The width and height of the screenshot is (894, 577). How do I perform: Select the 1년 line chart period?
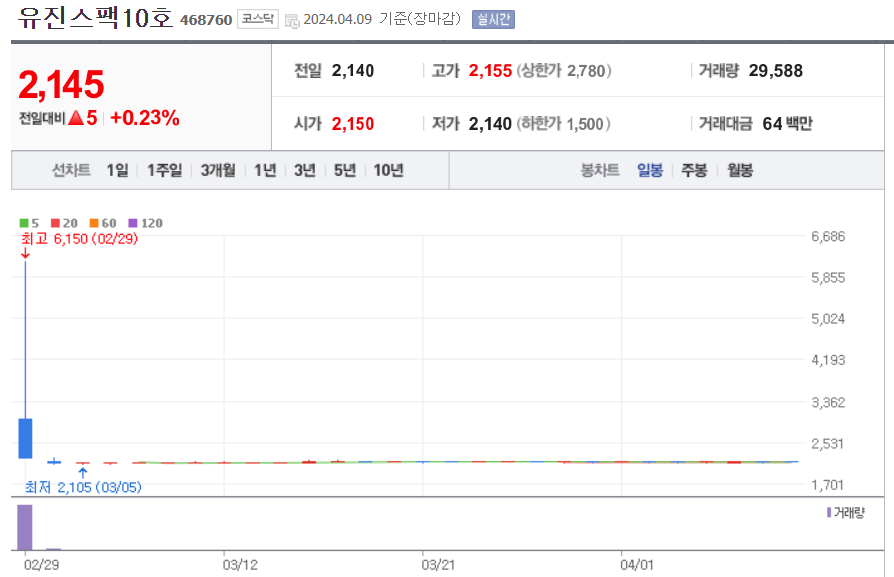265,170
